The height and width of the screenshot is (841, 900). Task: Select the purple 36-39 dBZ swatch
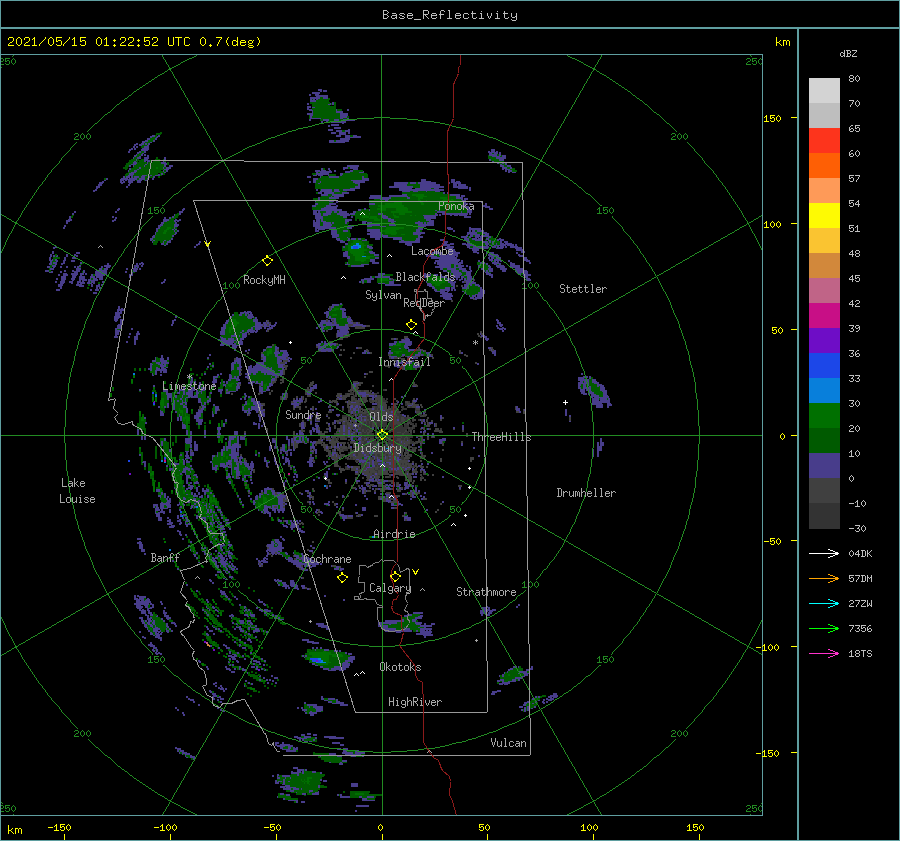tap(824, 340)
